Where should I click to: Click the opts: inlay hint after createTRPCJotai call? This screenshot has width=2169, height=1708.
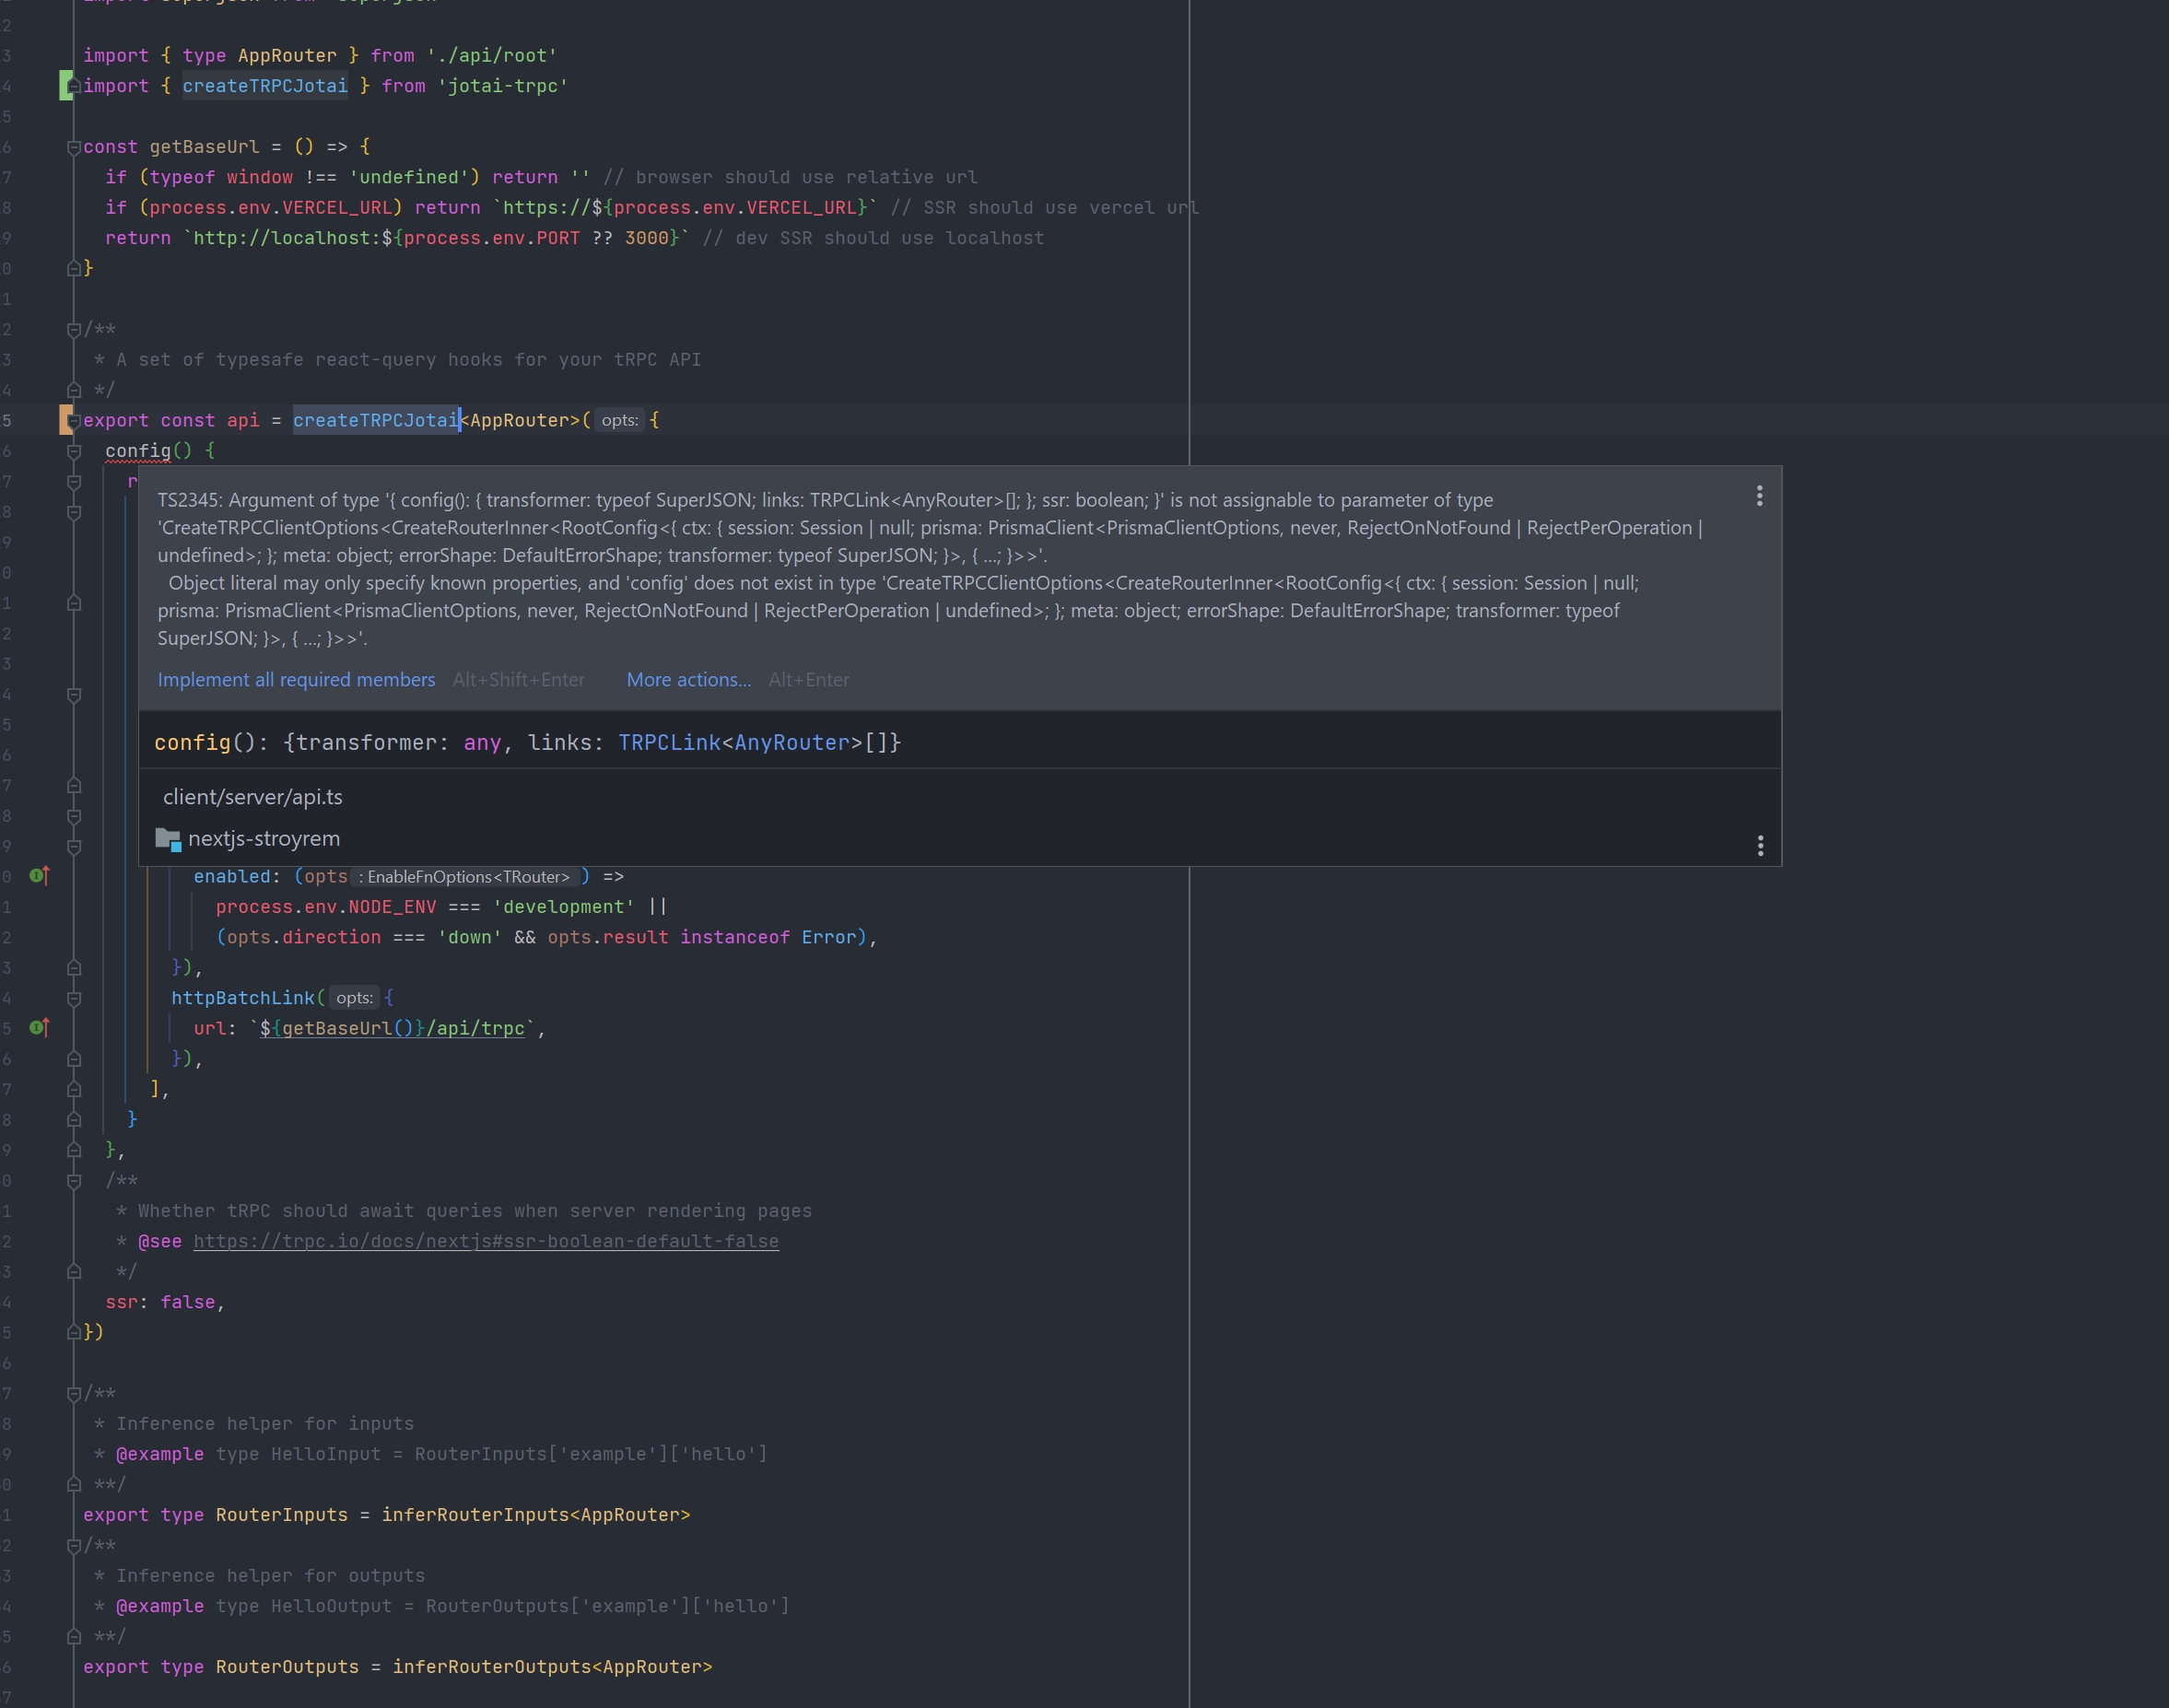(x=620, y=420)
